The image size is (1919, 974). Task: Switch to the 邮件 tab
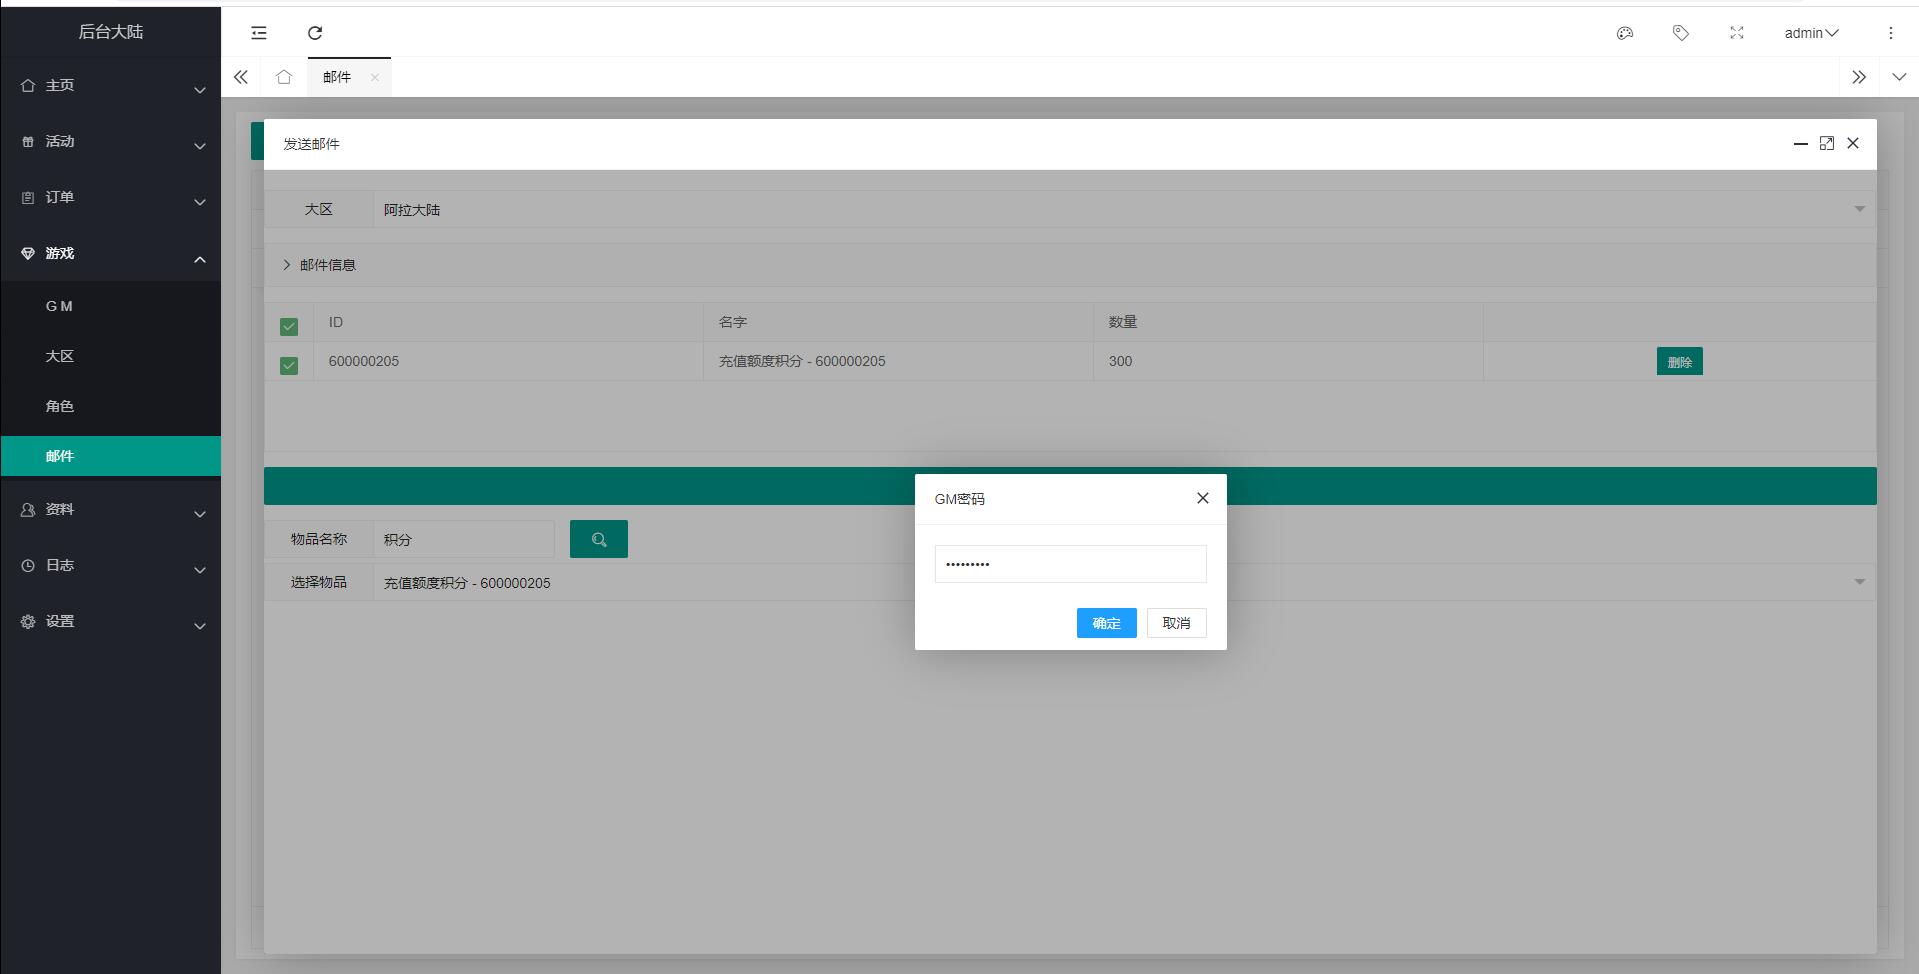point(337,77)
